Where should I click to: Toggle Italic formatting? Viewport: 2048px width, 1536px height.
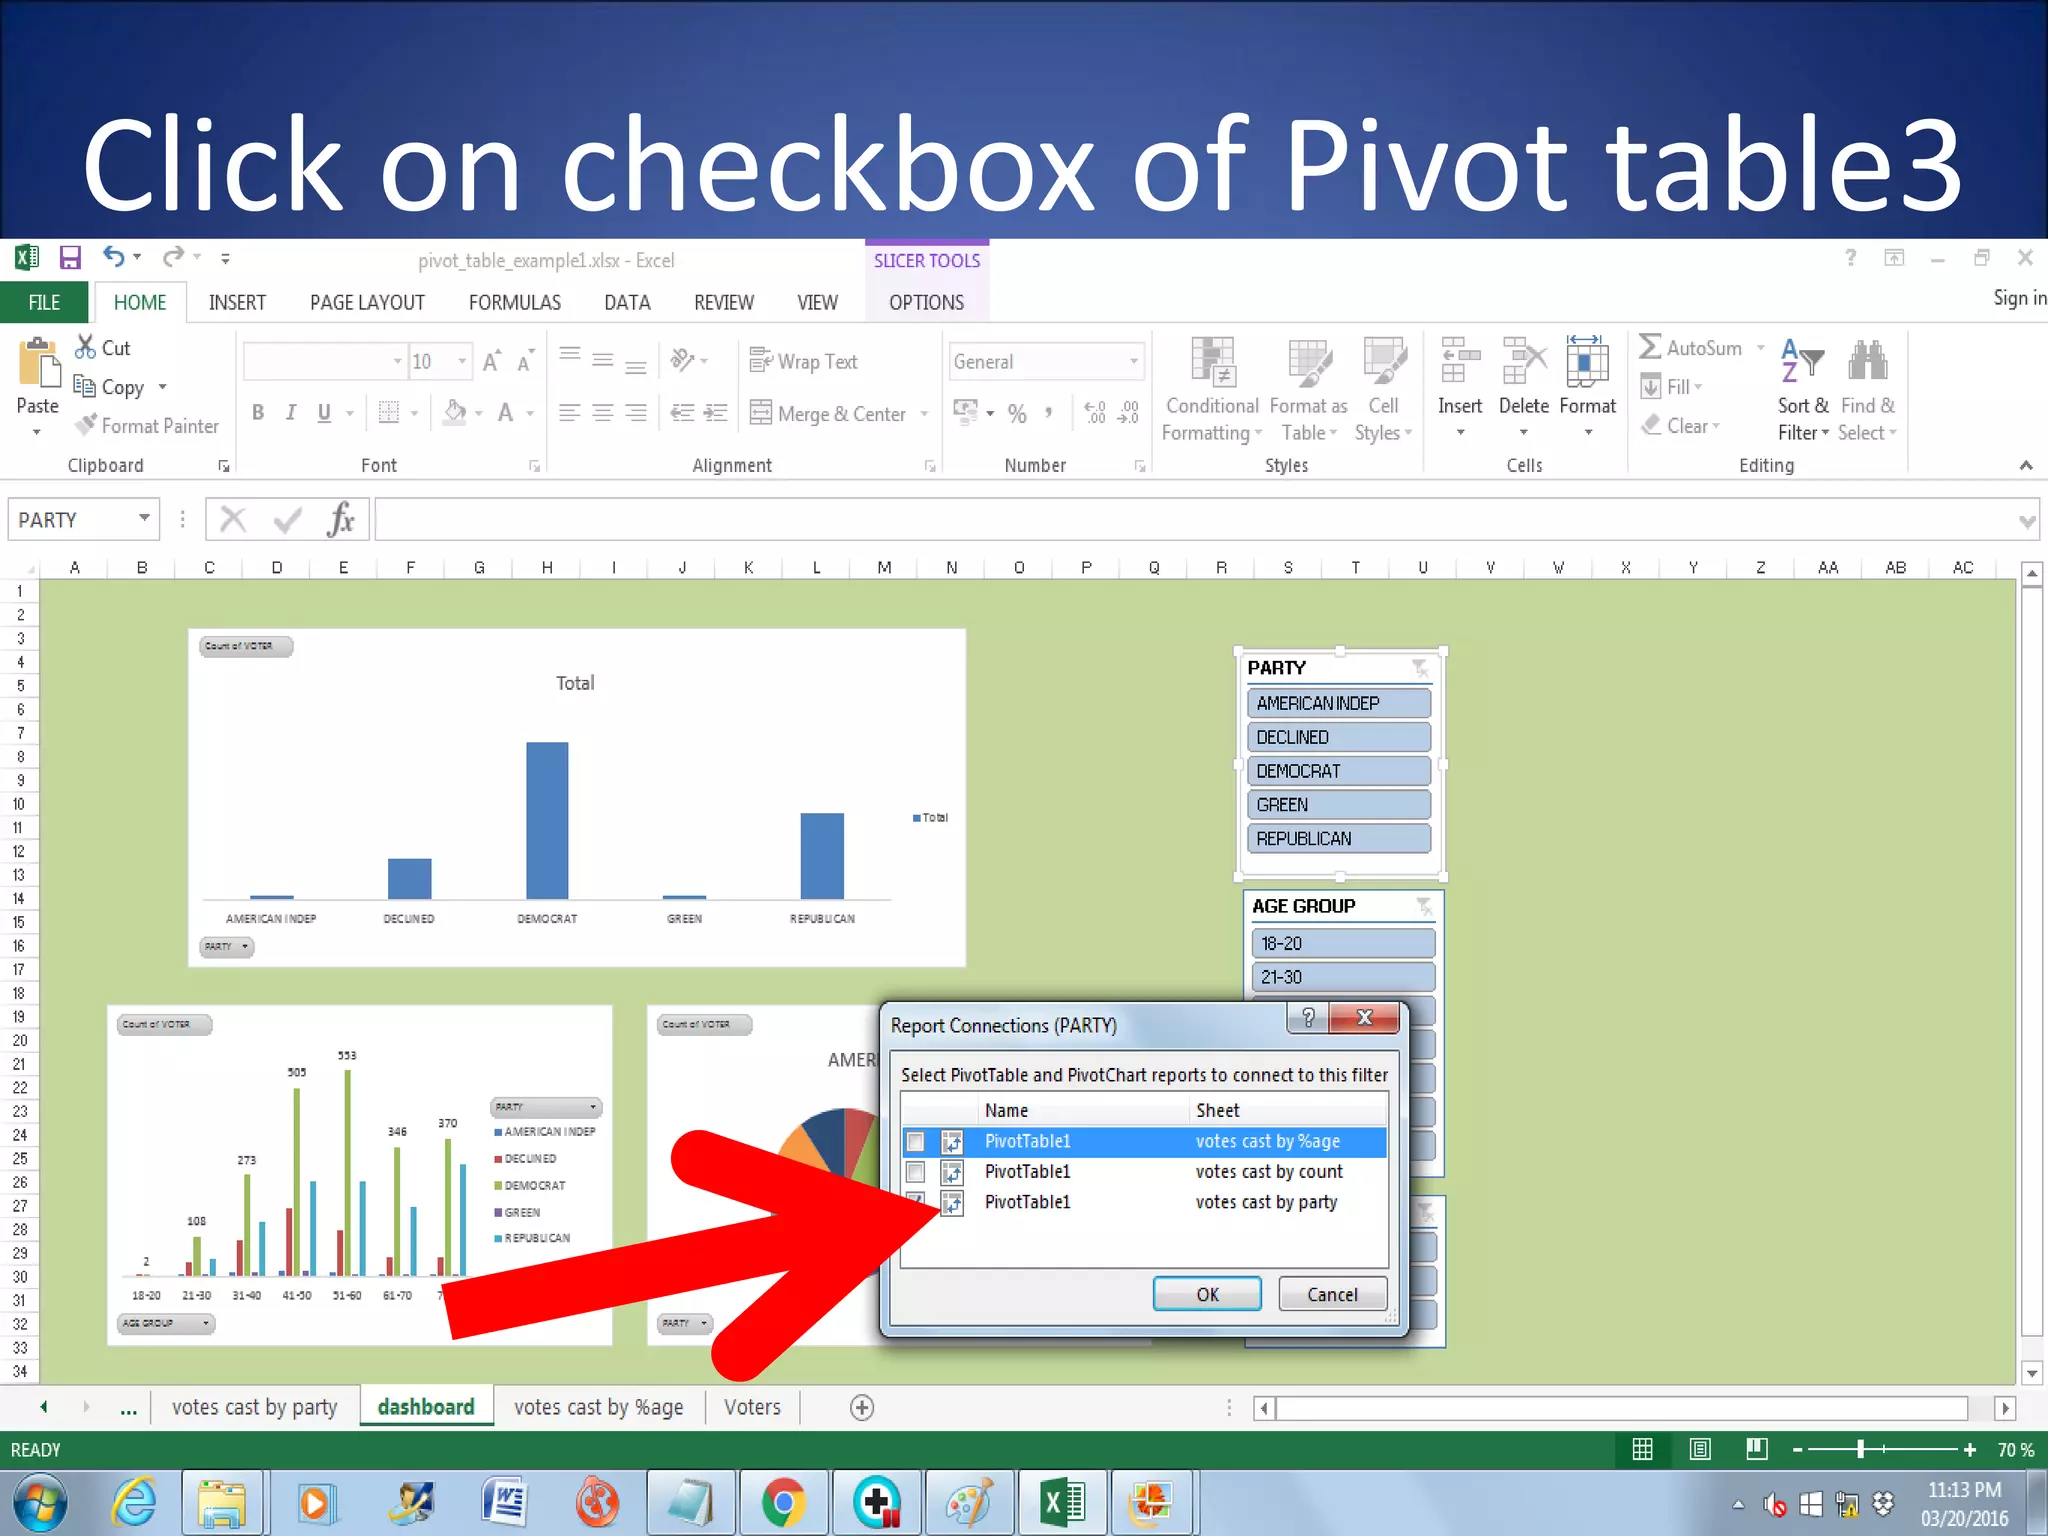point(290,412)
